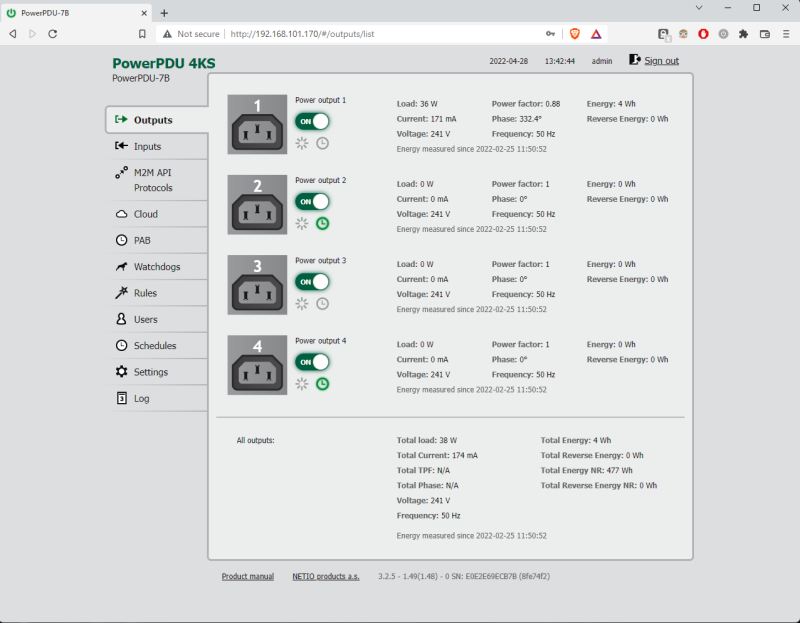Screen dimensions: 800x623
Task: Switch off Power output 1
Action: (x=312, y=121)
